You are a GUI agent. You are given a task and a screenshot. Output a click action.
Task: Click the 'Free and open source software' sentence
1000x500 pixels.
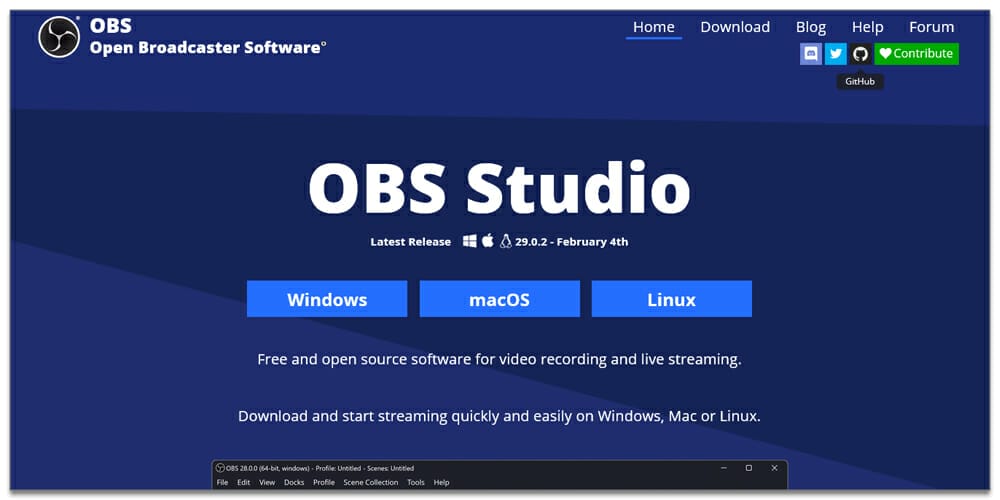[x=499, y=360]
